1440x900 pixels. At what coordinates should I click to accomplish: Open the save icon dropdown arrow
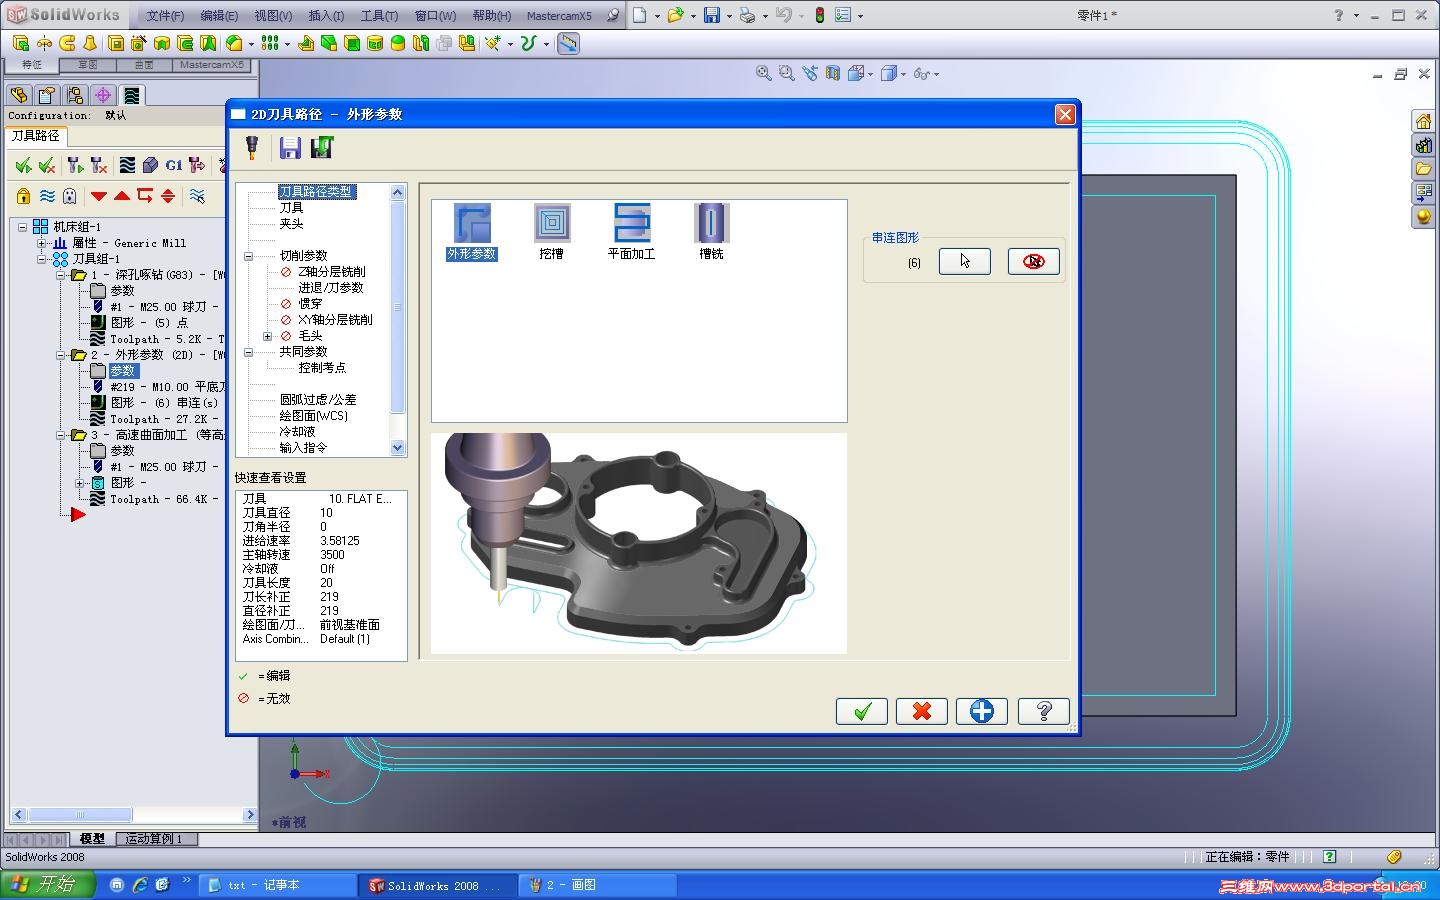[728, 16]
